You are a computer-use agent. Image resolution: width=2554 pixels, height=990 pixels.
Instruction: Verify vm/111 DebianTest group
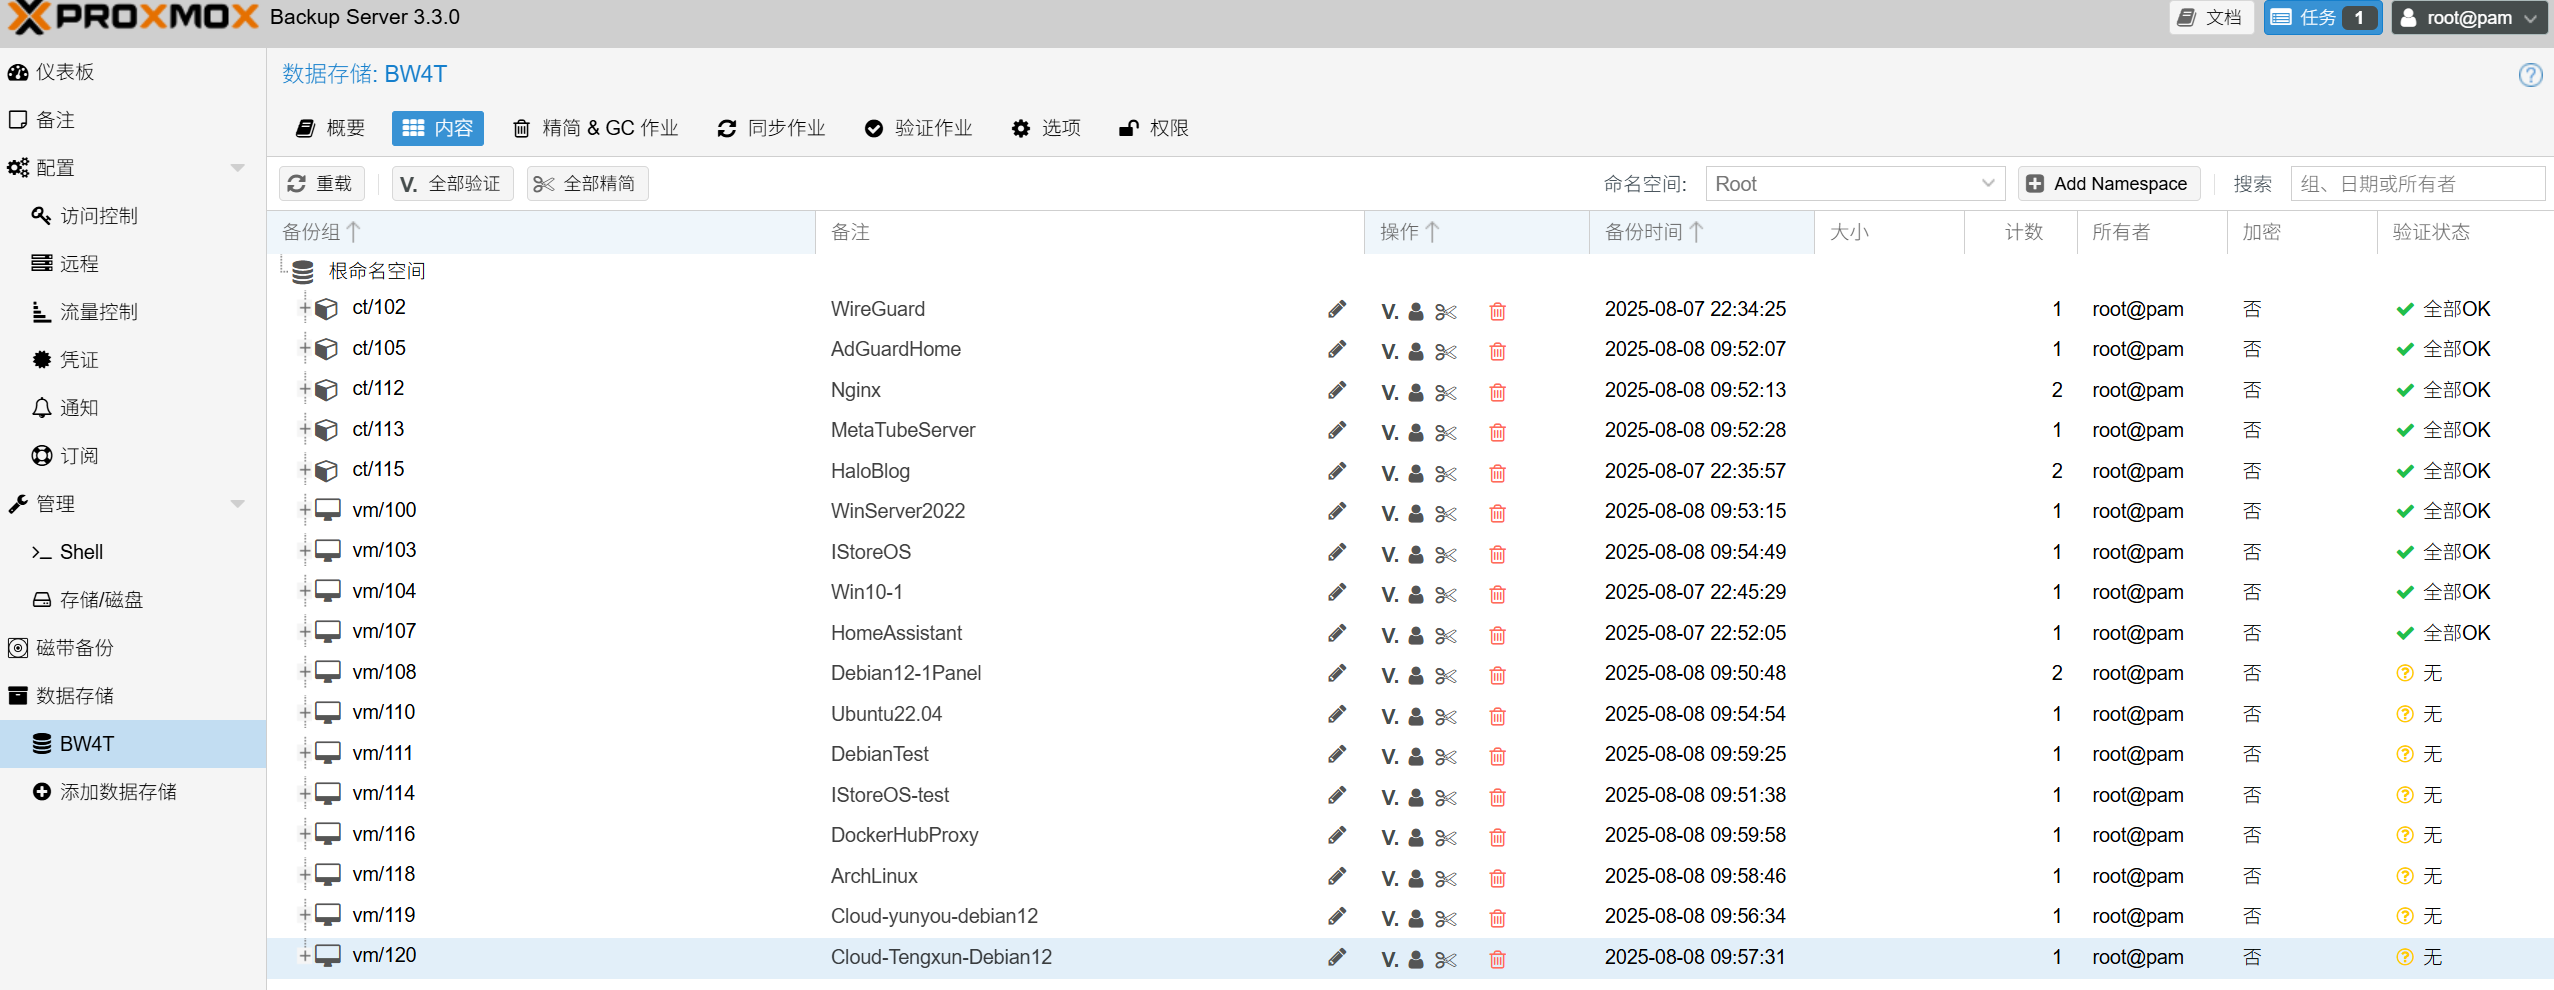pos(1389,757)
